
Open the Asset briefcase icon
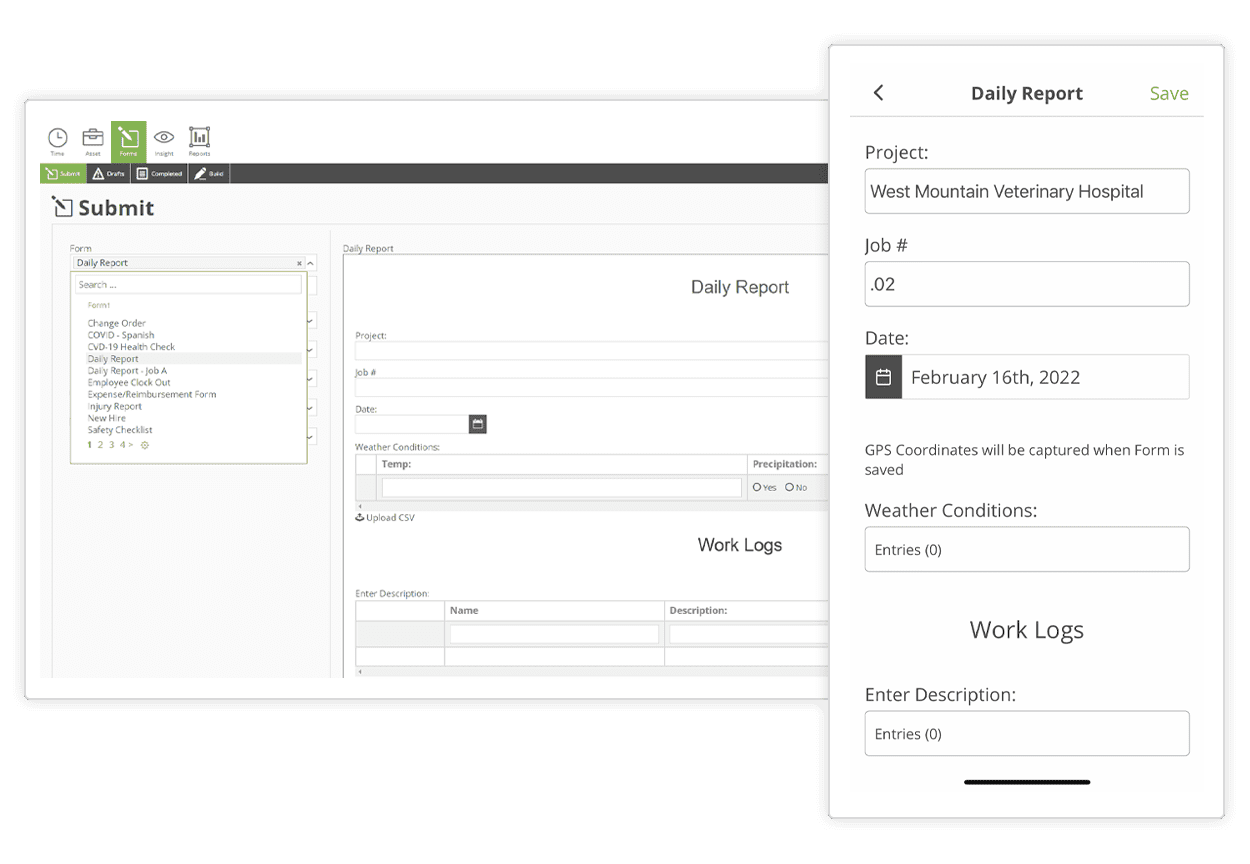pos(92,139)
